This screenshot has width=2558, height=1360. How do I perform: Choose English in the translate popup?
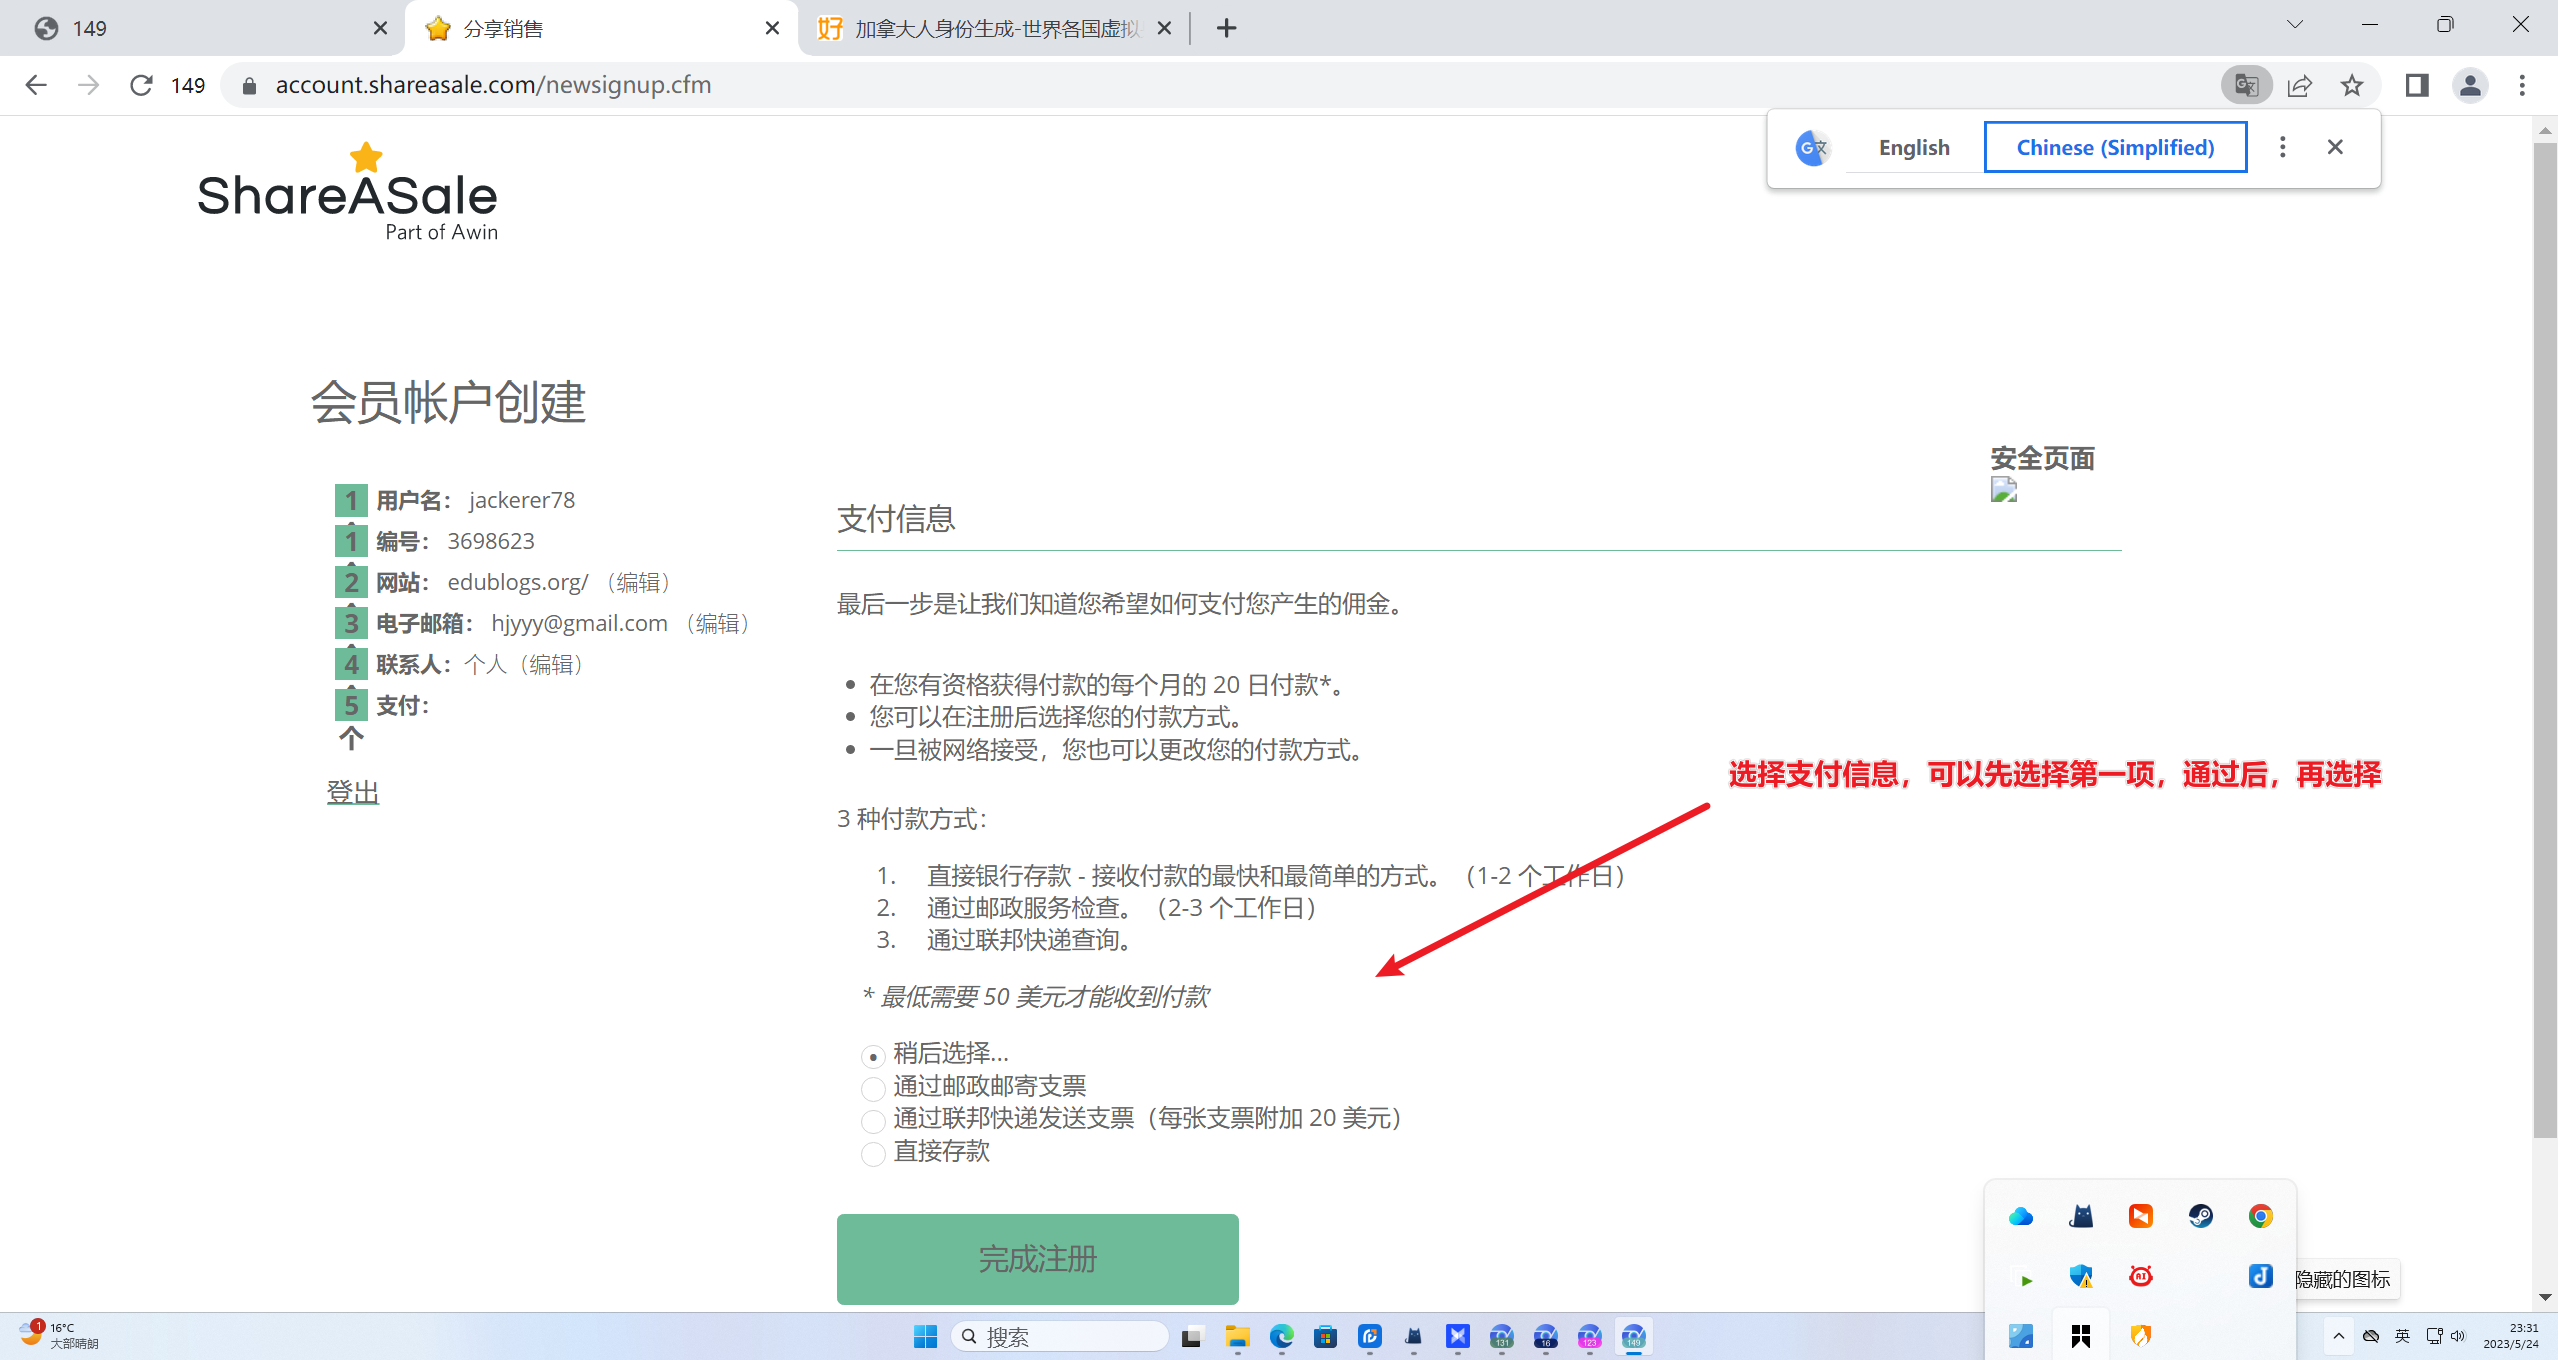1913,147
